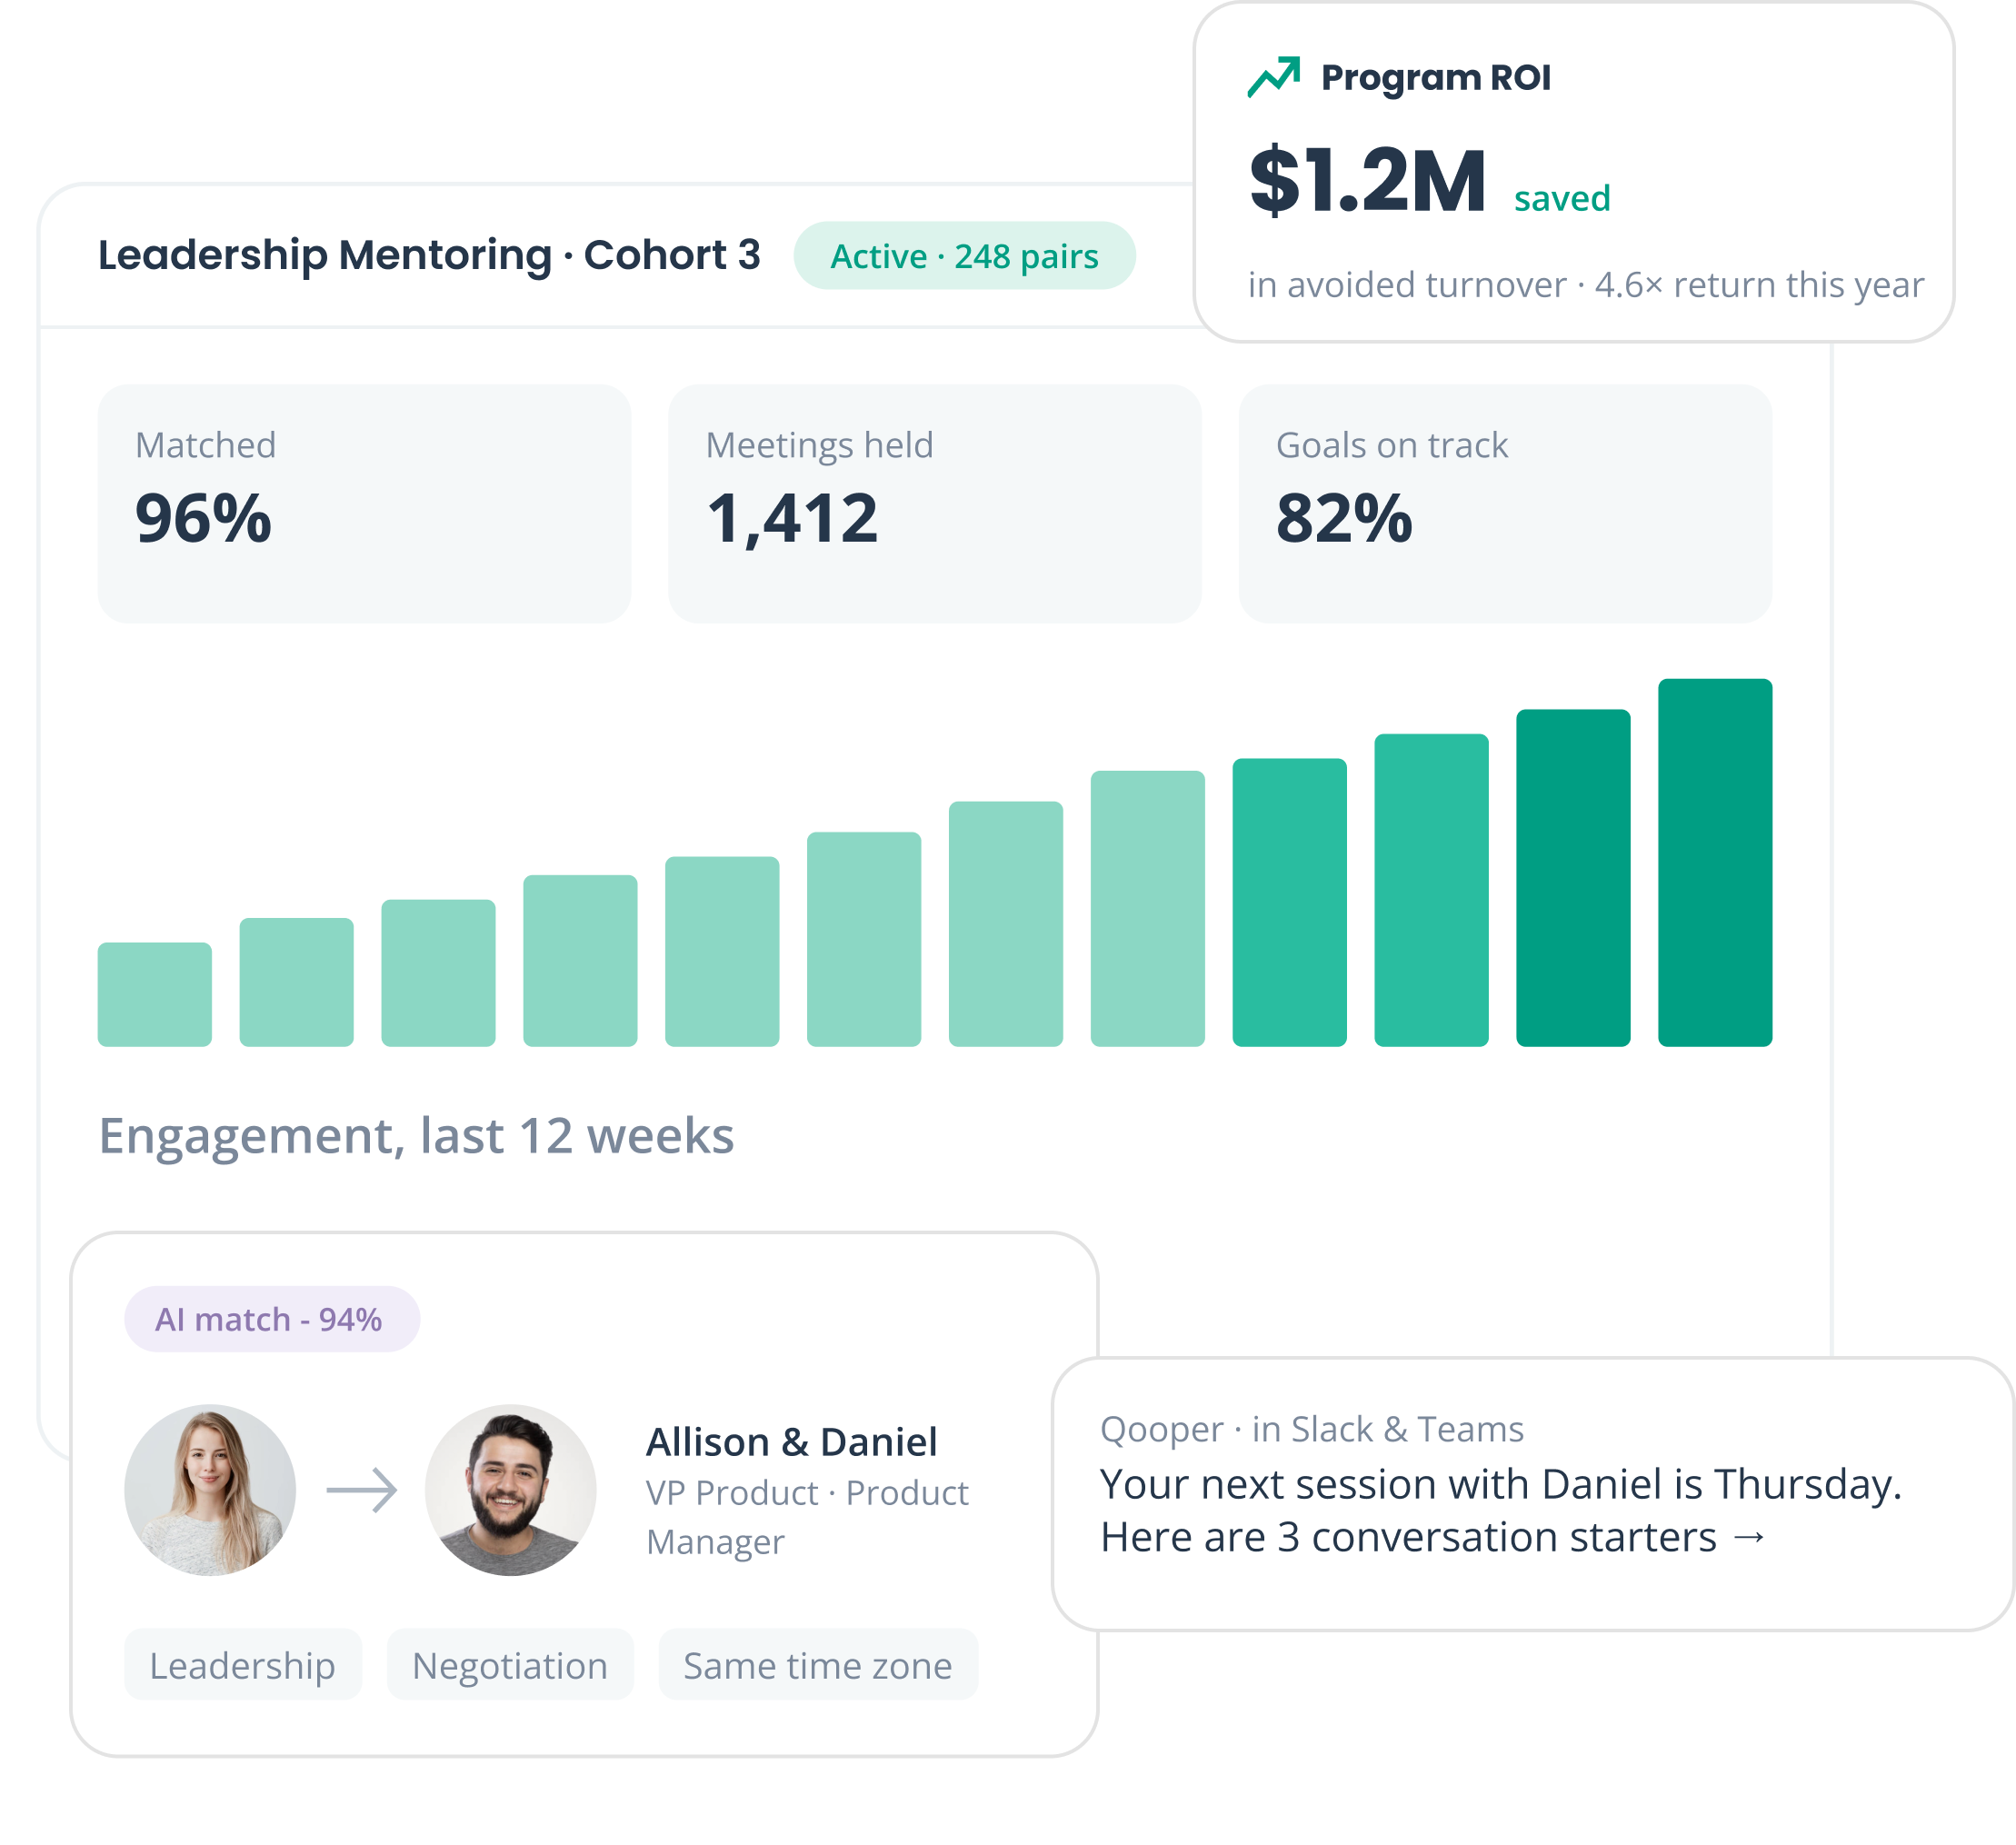
Task: Click the 'Engagement, last 12 weeks' label
Action: pyautogui.click(x=416, y=1136)
